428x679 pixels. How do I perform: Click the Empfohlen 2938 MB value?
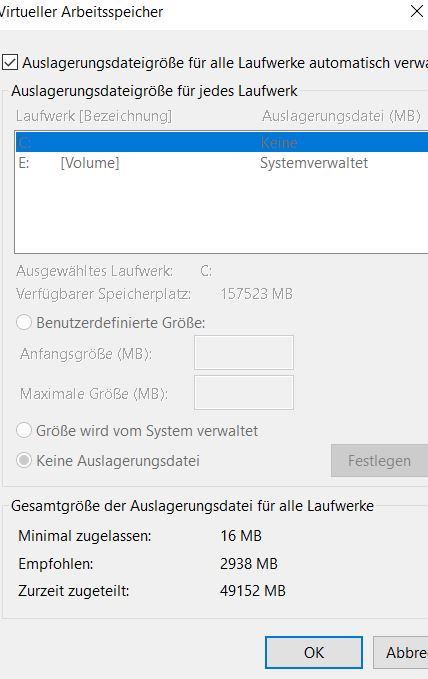tap(249, 563)
